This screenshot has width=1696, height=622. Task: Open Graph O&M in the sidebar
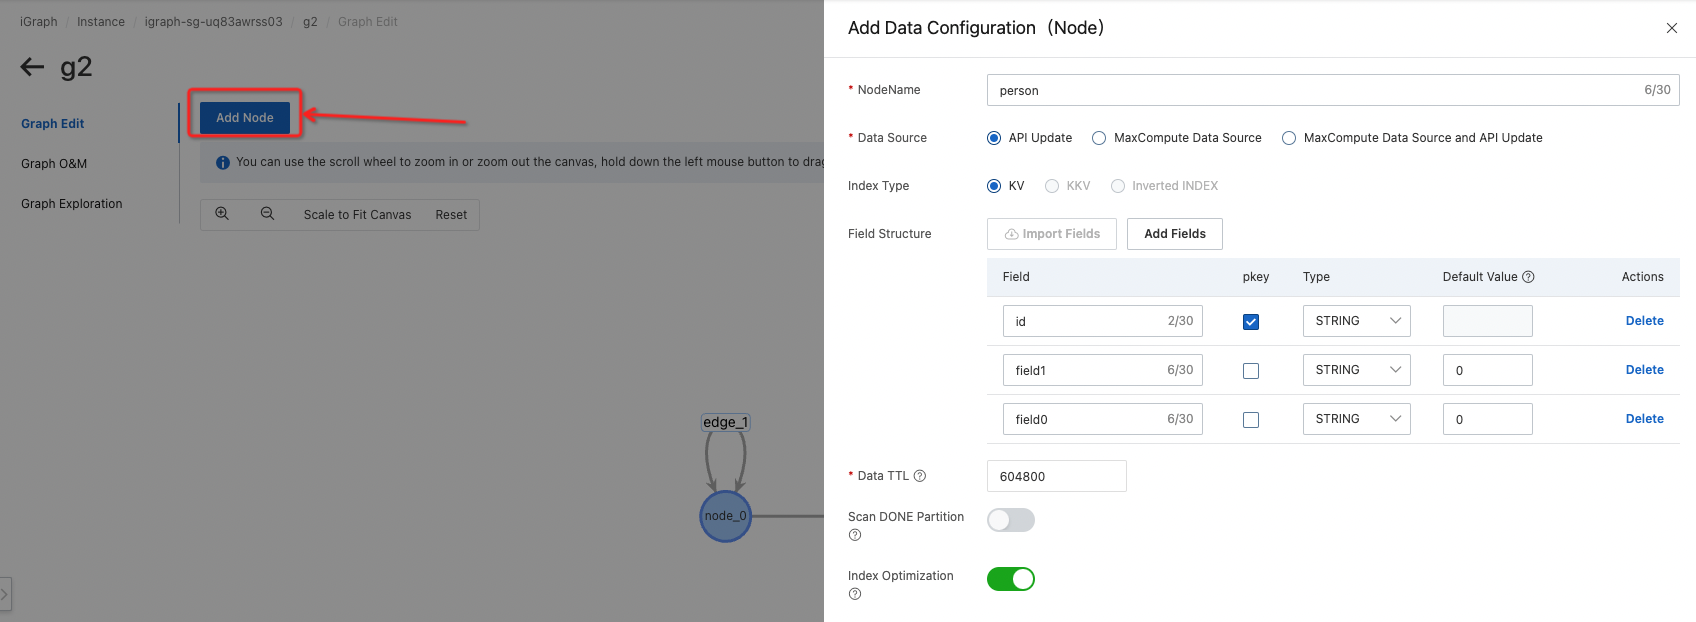click(54, 164)
